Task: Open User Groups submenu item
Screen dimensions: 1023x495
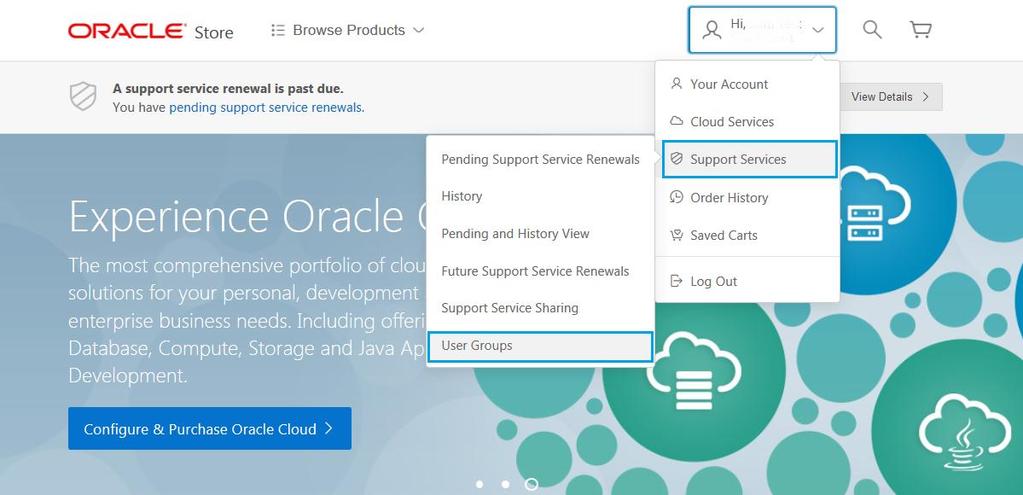Action: click(540, 346)
